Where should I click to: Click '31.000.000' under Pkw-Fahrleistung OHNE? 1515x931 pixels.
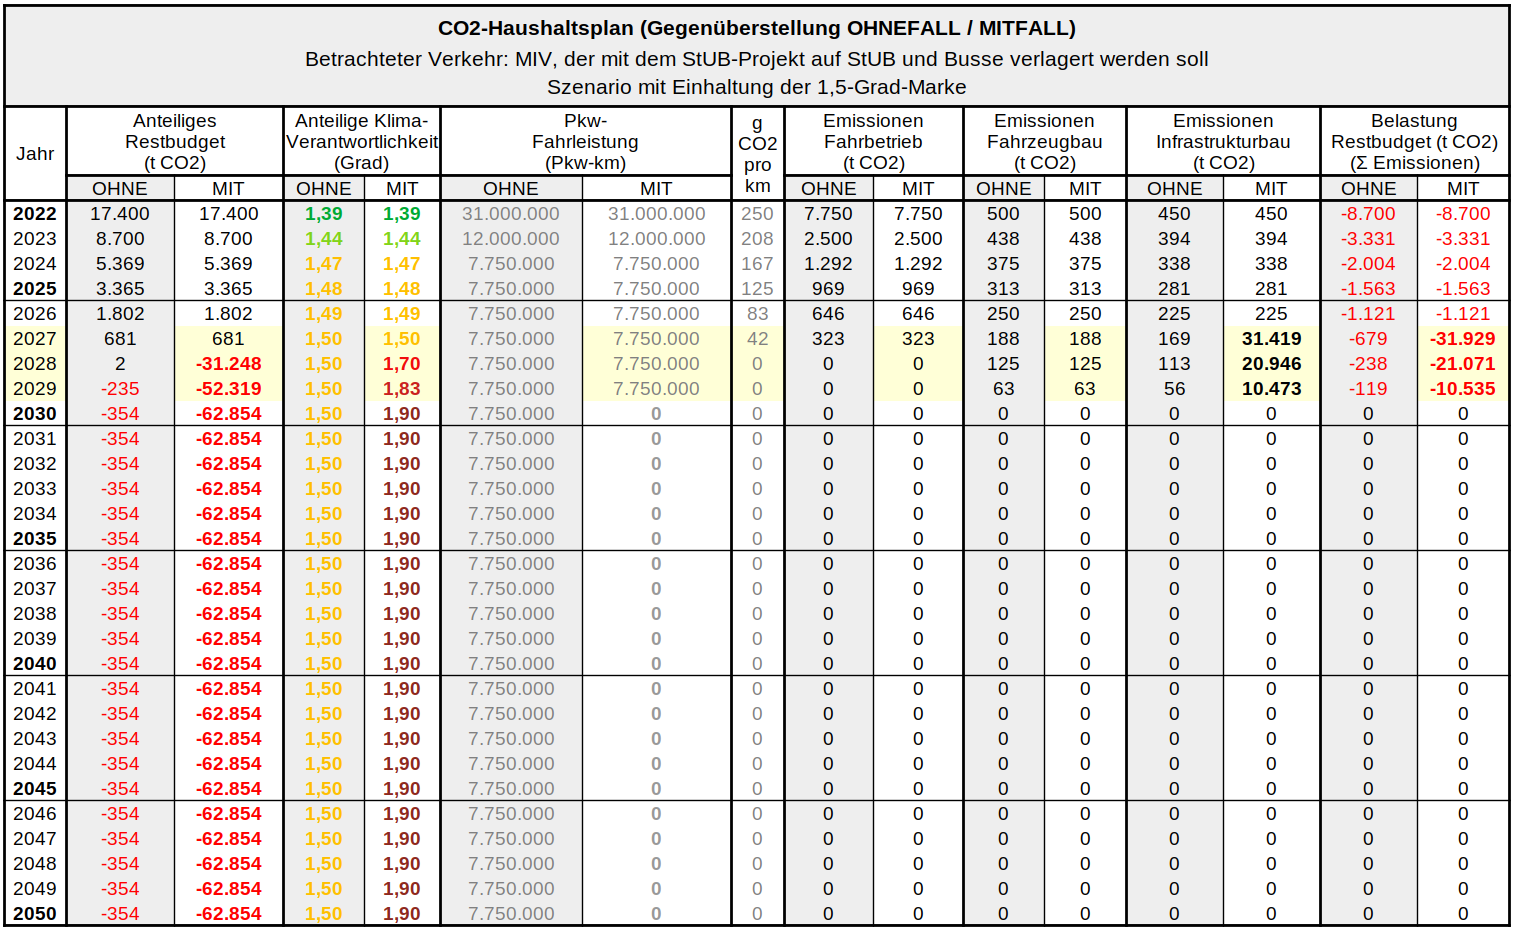coord(511,214)
